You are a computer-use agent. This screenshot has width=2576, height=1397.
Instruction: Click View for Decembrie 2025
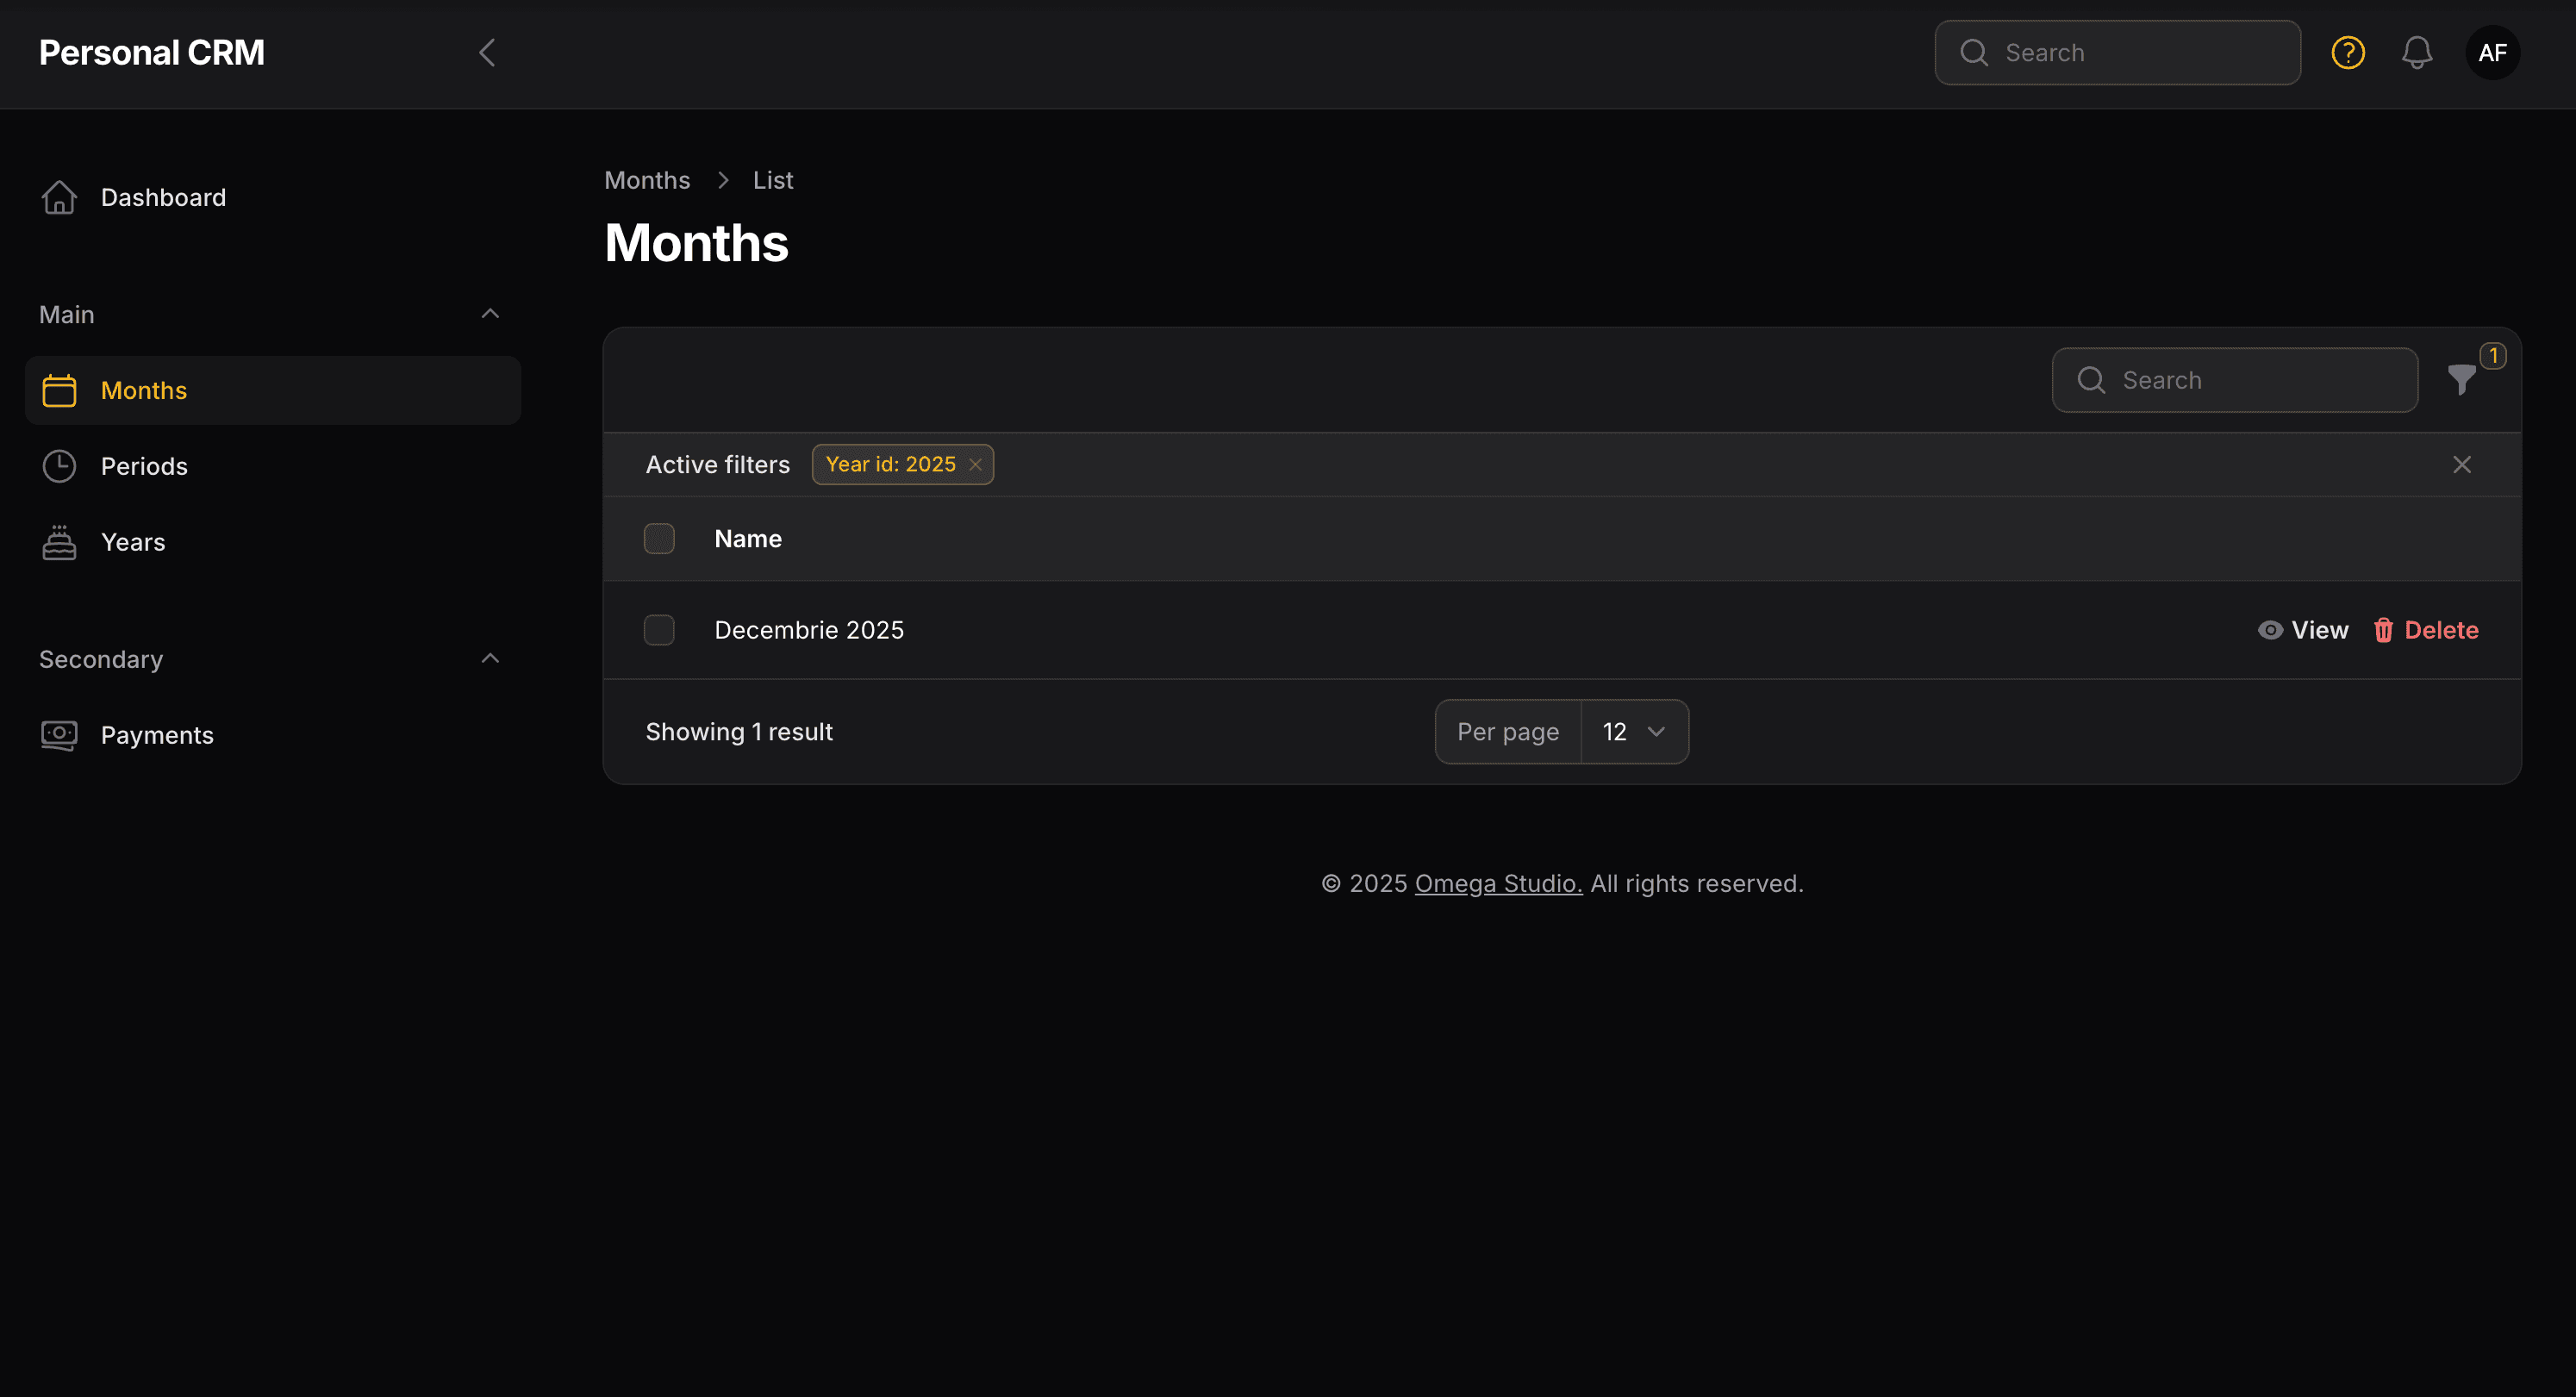pos(2302,629)
